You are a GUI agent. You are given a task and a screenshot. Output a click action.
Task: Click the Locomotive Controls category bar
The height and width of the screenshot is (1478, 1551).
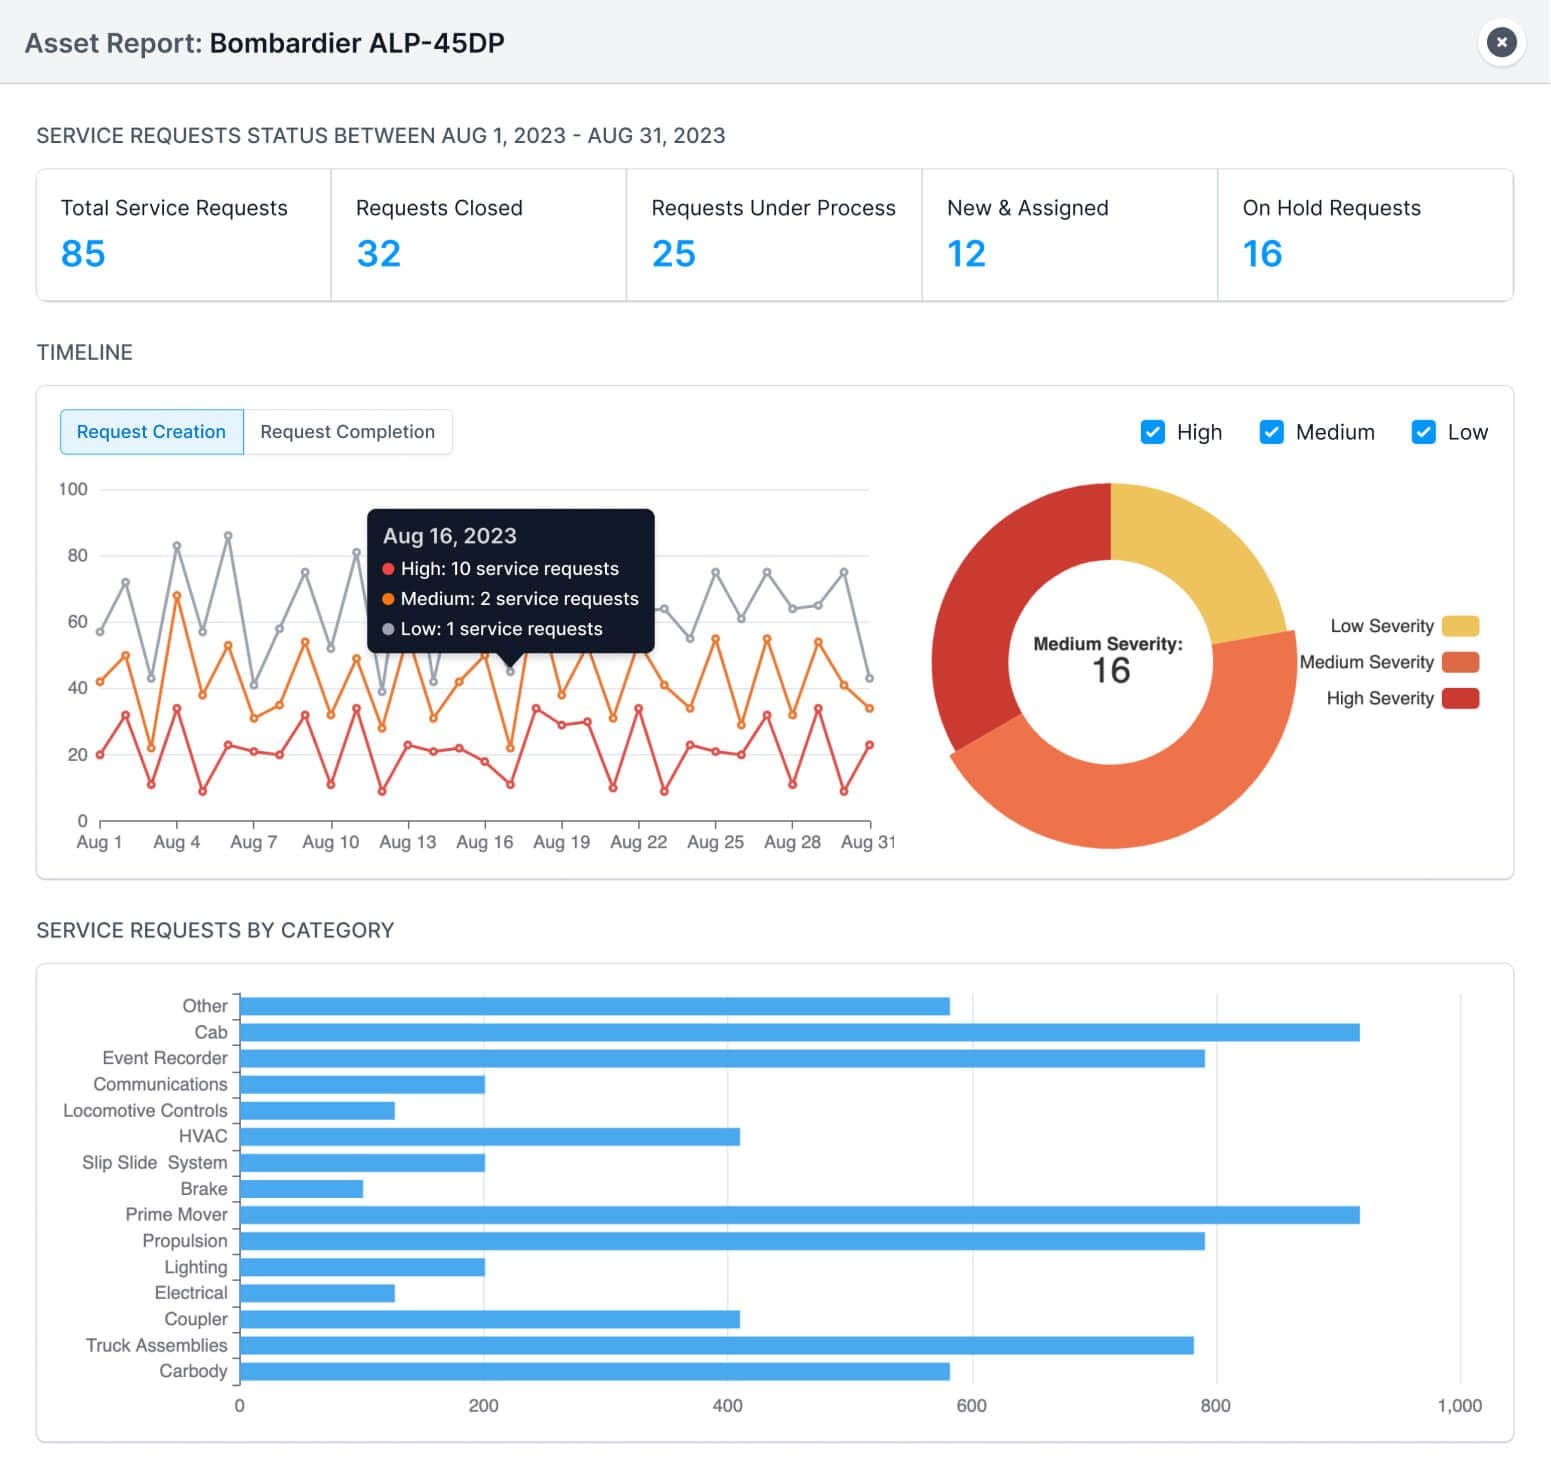coord(317,1111)
